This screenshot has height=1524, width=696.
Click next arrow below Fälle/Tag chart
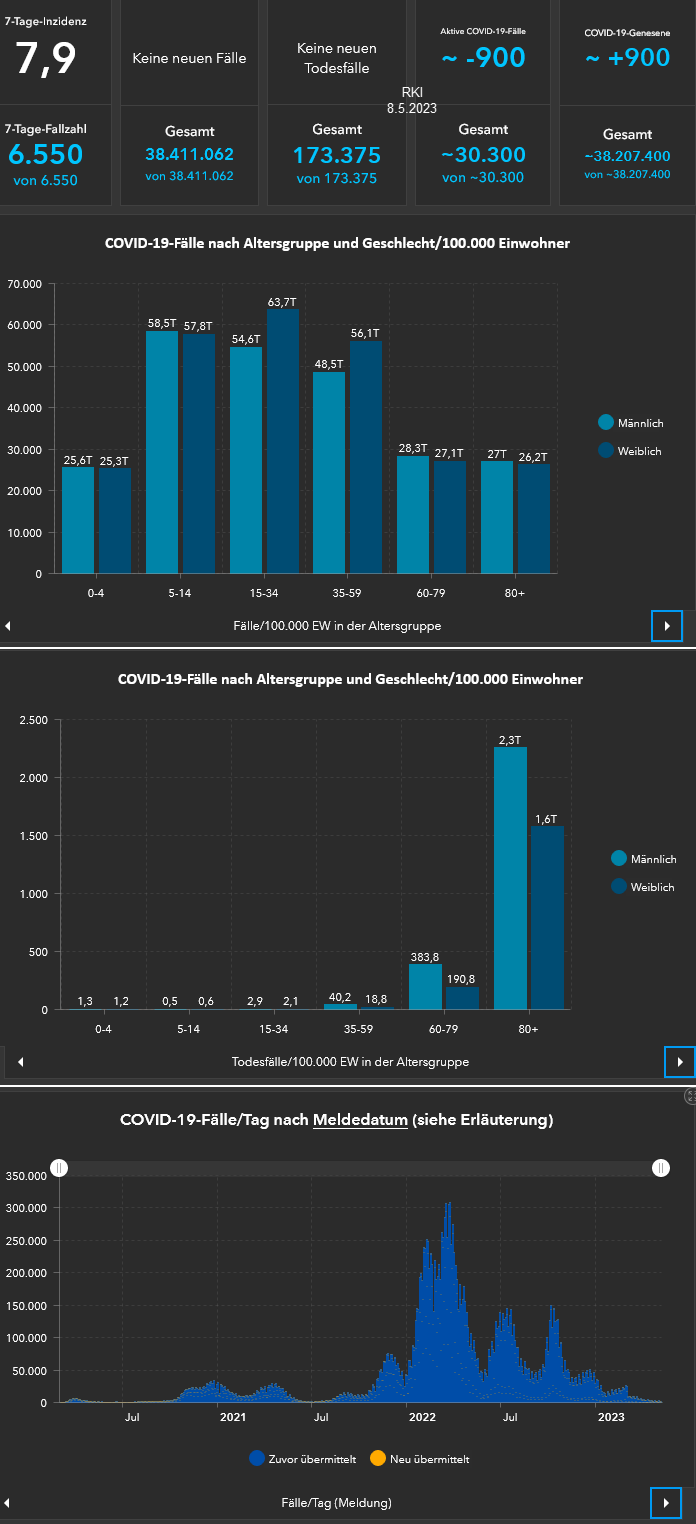[667, 1502]
